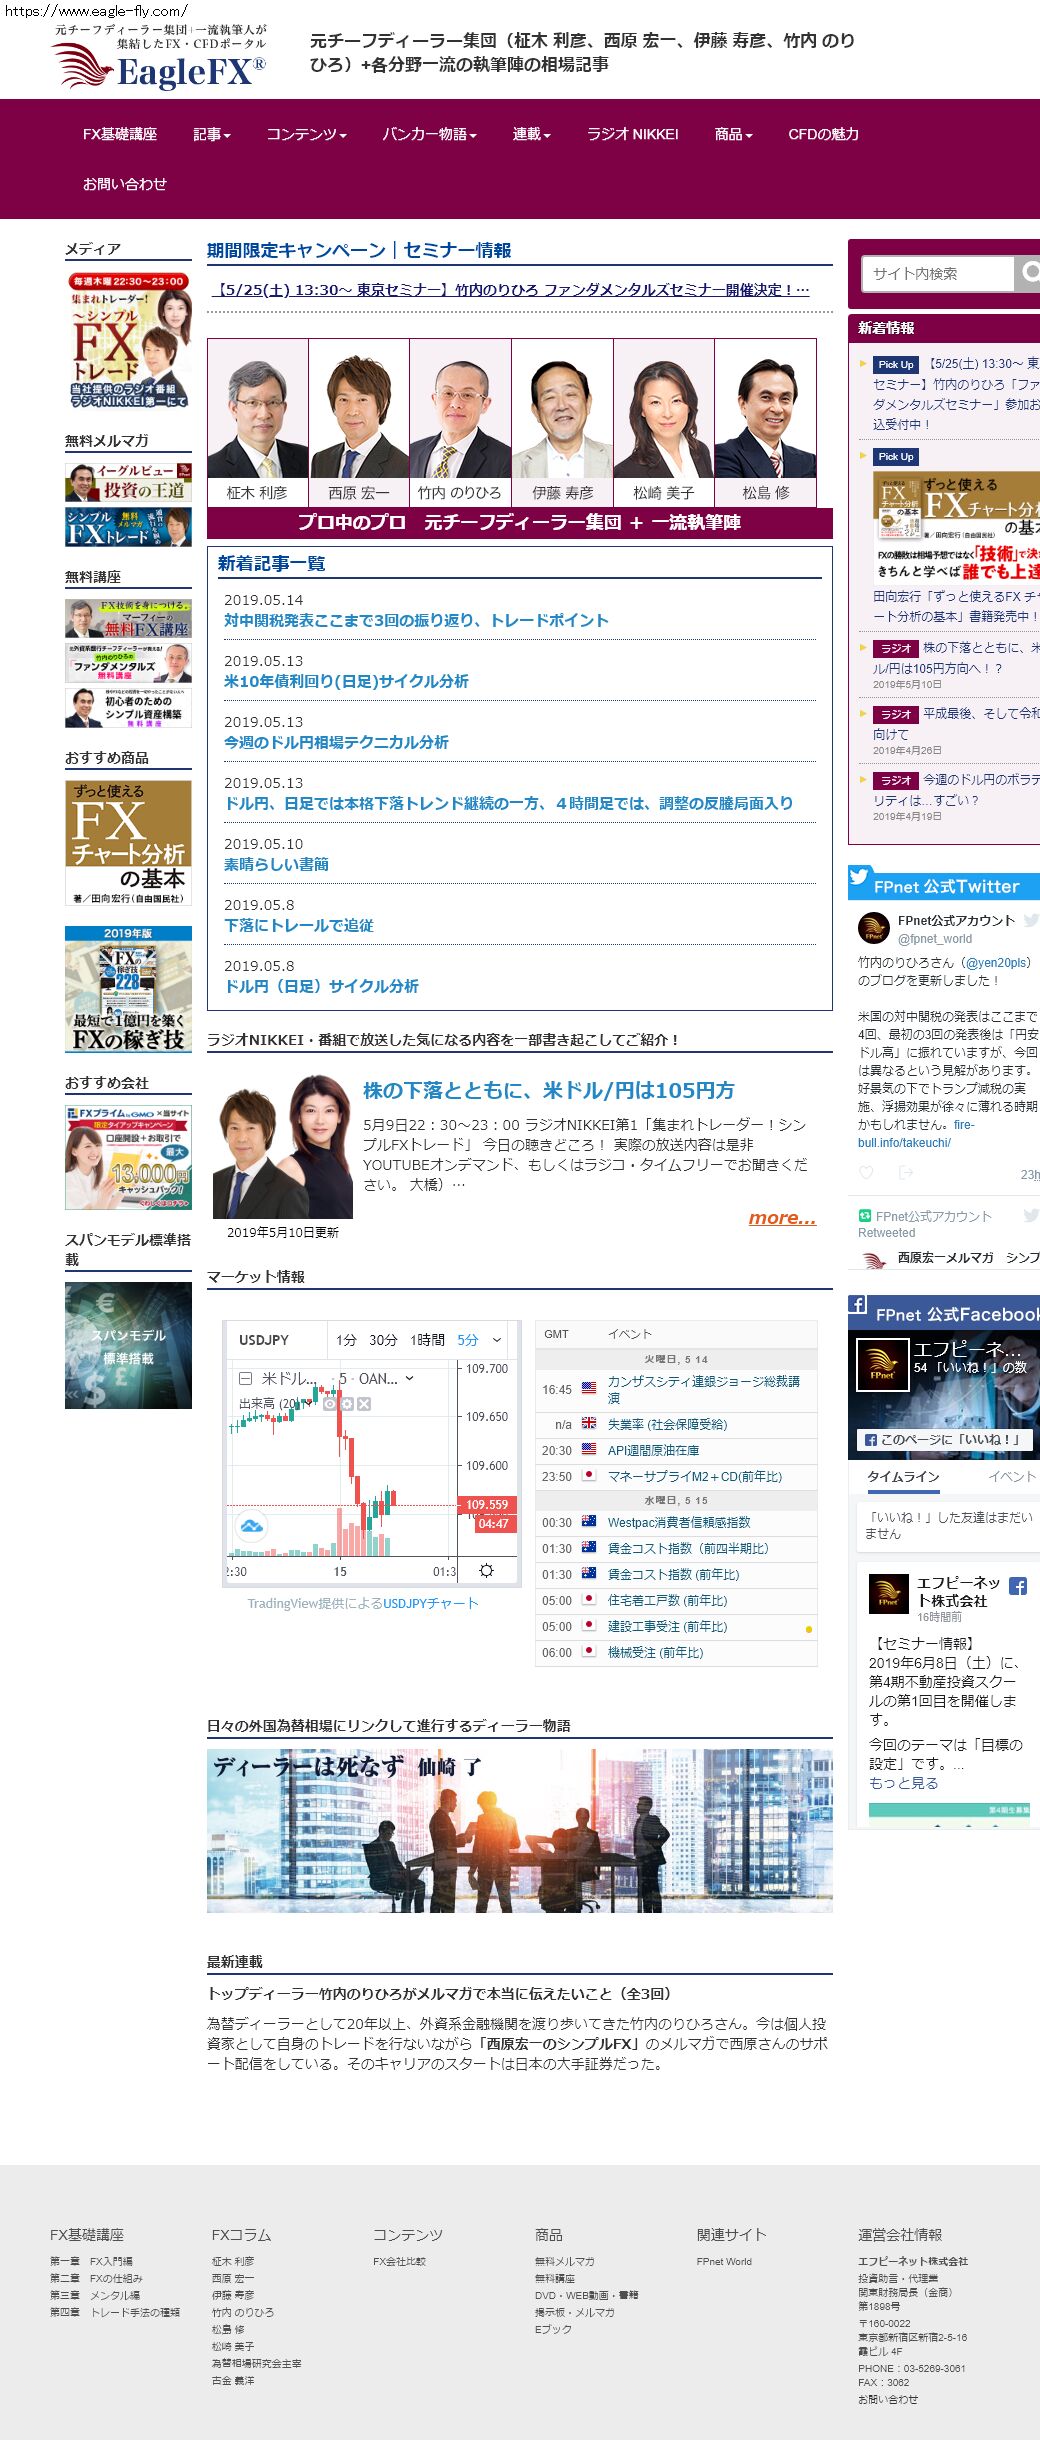Expand the chart interval dropdown chevron

pyautogui.click(x=497, y=1340)
